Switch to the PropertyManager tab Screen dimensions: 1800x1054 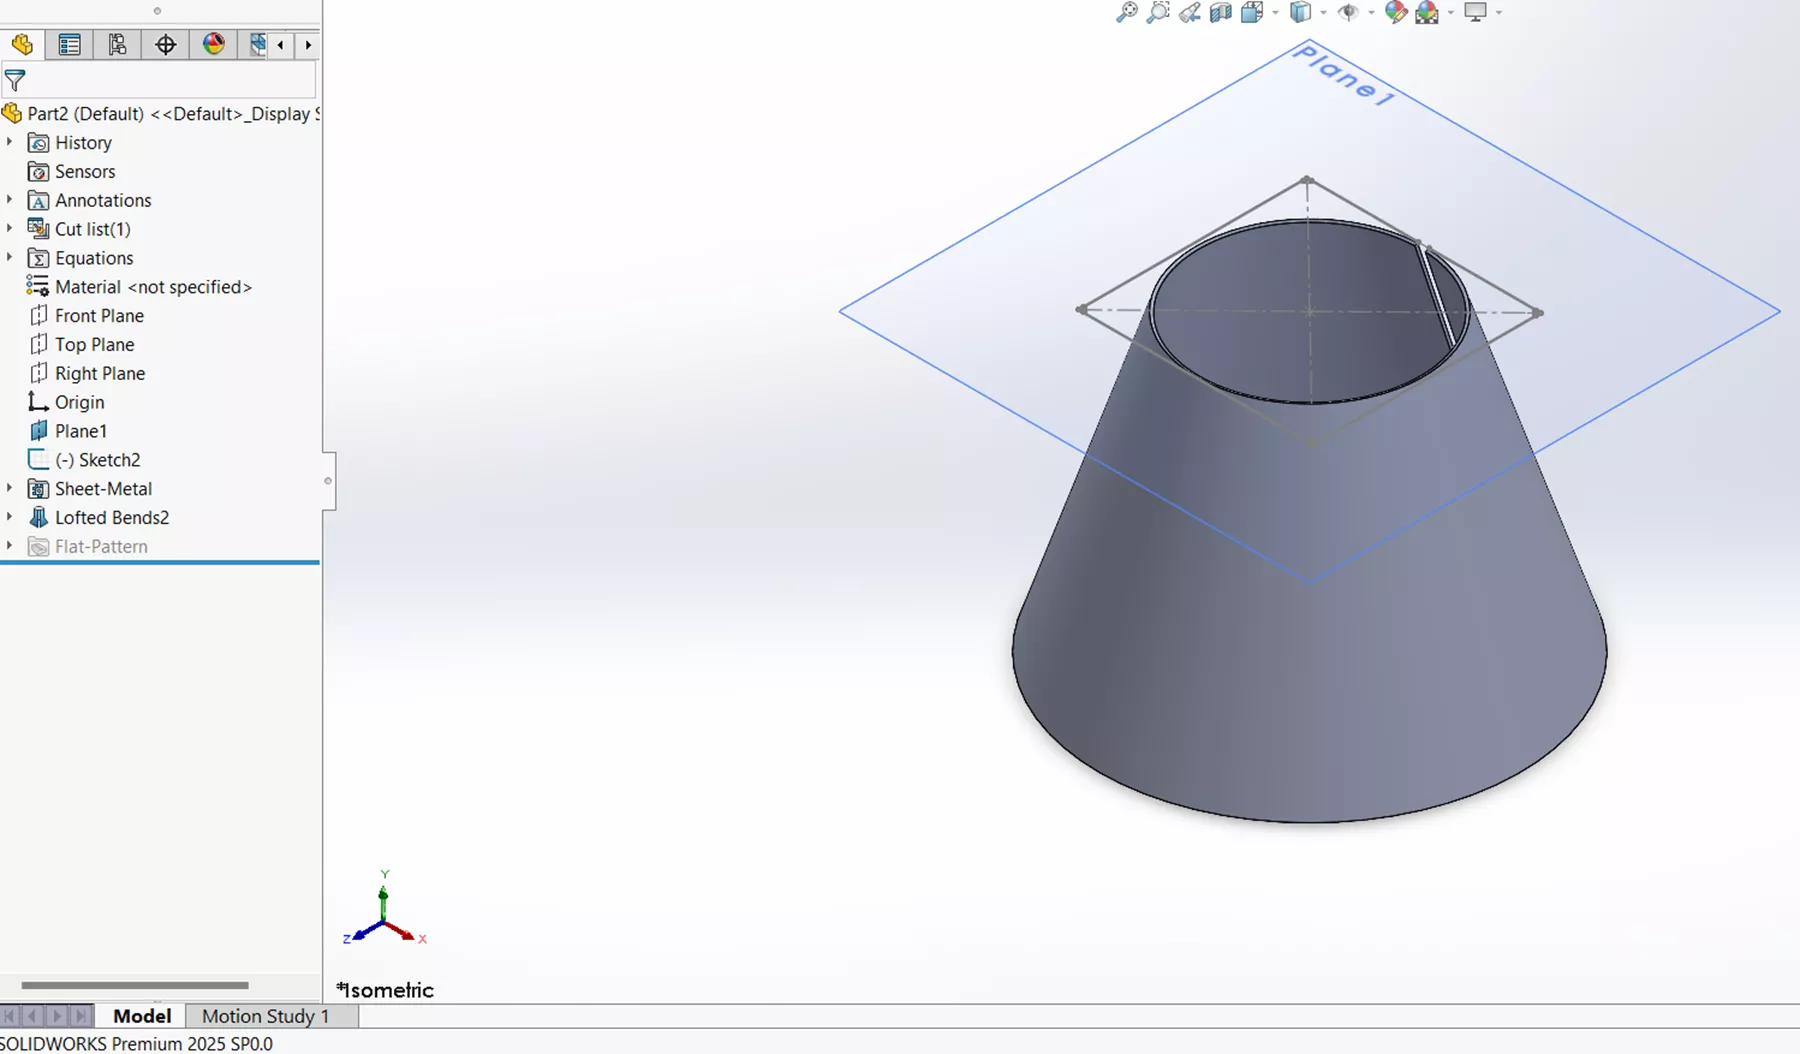pos(69,44)
